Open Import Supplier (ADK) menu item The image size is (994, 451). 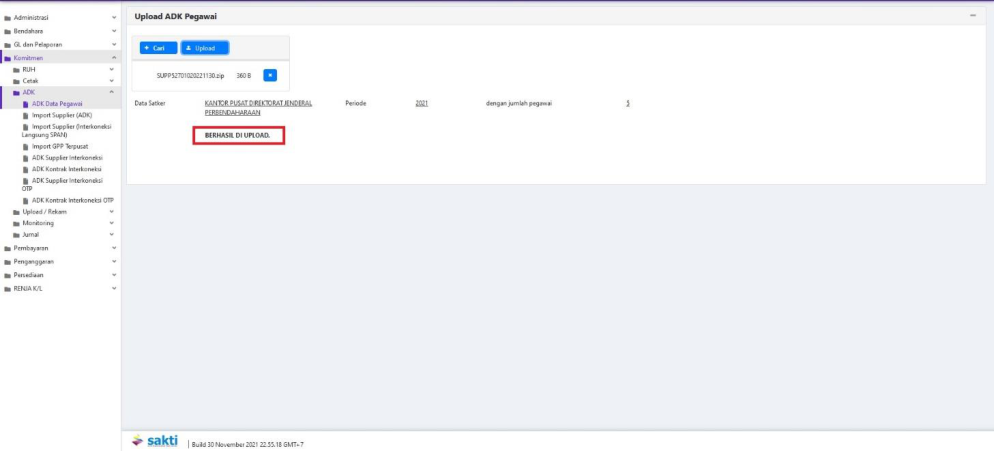pyautogui.click(x=62, y=115)
